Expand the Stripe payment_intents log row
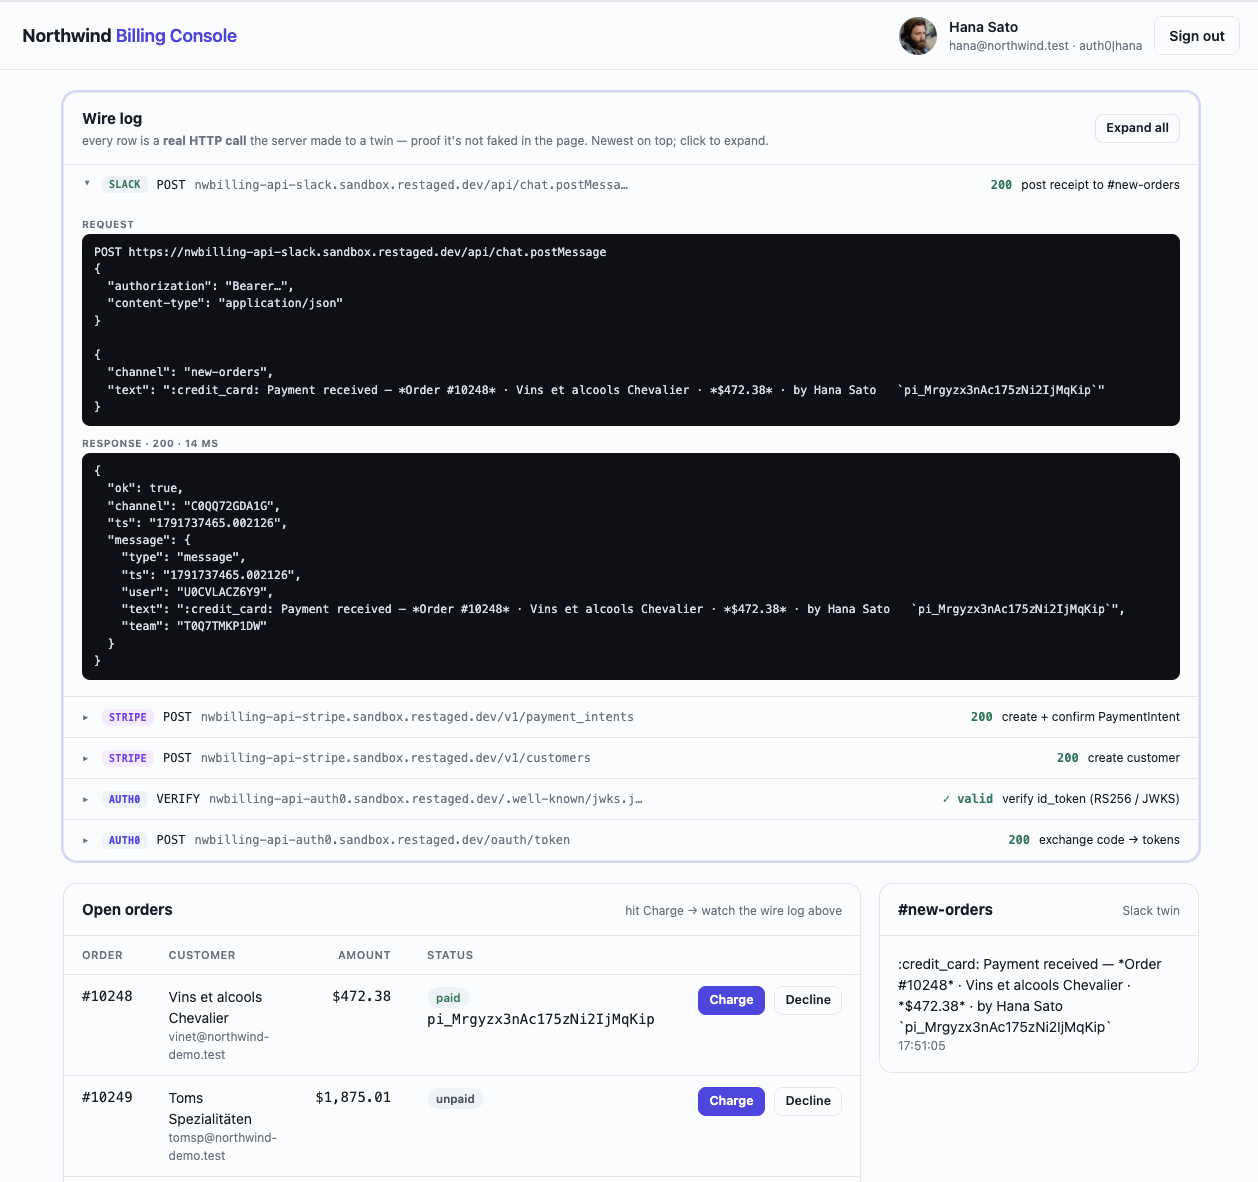The height and width of the screenshot is (1182, 1258). (x=631, y=717)
